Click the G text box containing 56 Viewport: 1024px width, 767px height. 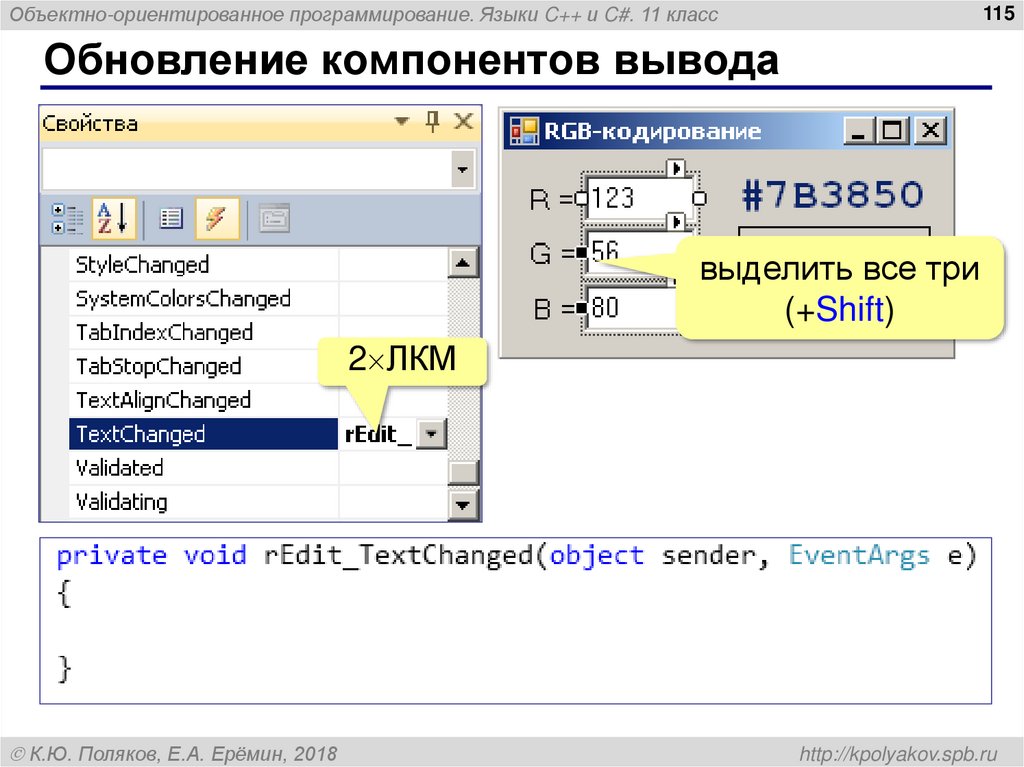[632, 252]
